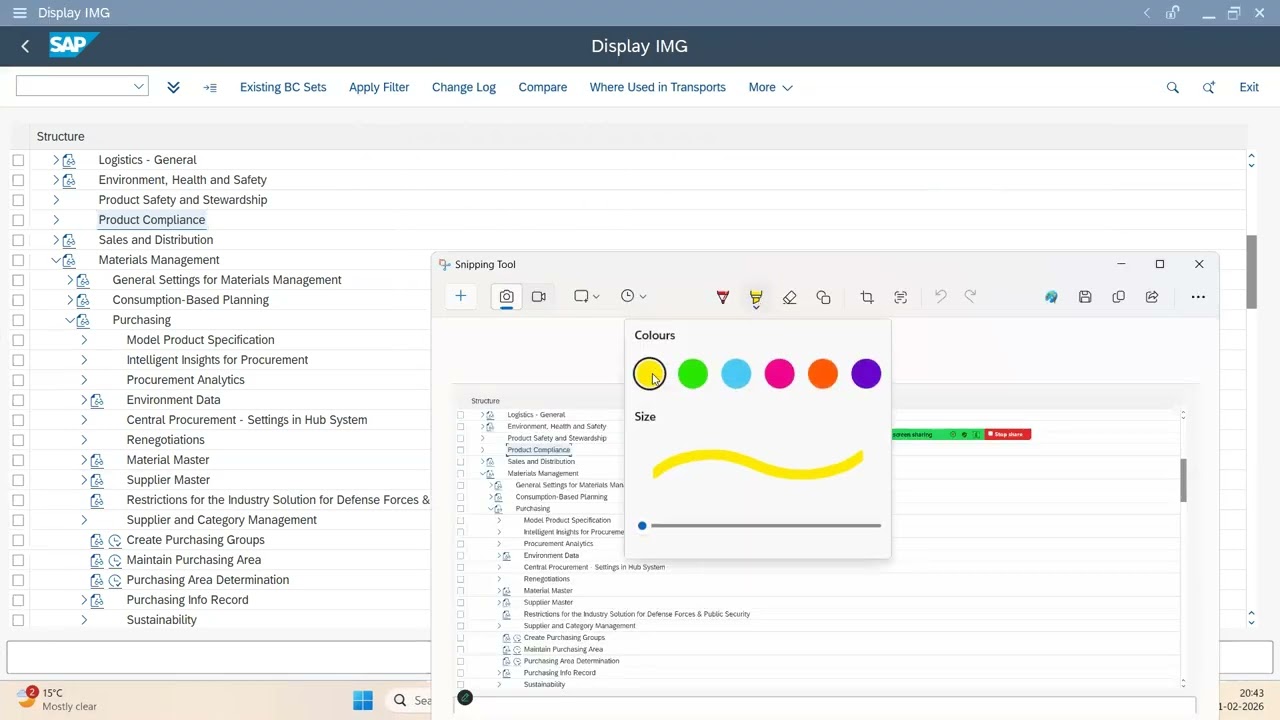Tick checkbox for Environment, Health and Safety
Screen dimensions: 1280x720
pos(18,180)
